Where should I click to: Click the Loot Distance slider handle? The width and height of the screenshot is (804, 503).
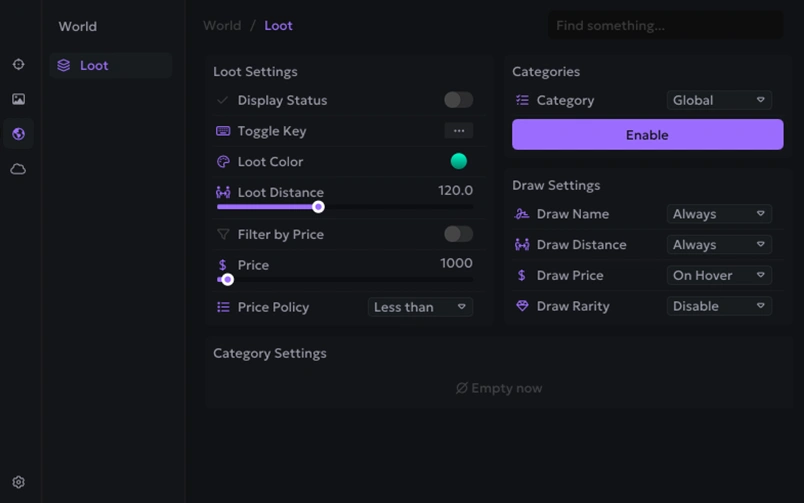click(318, 207)
